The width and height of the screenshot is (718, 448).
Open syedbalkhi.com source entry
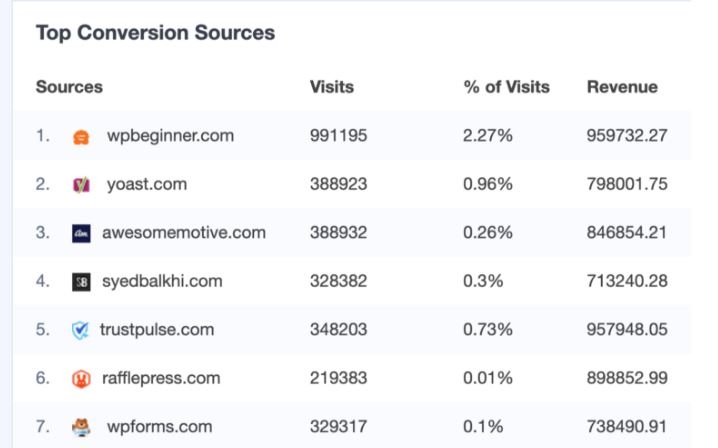(x=162, y=281)
